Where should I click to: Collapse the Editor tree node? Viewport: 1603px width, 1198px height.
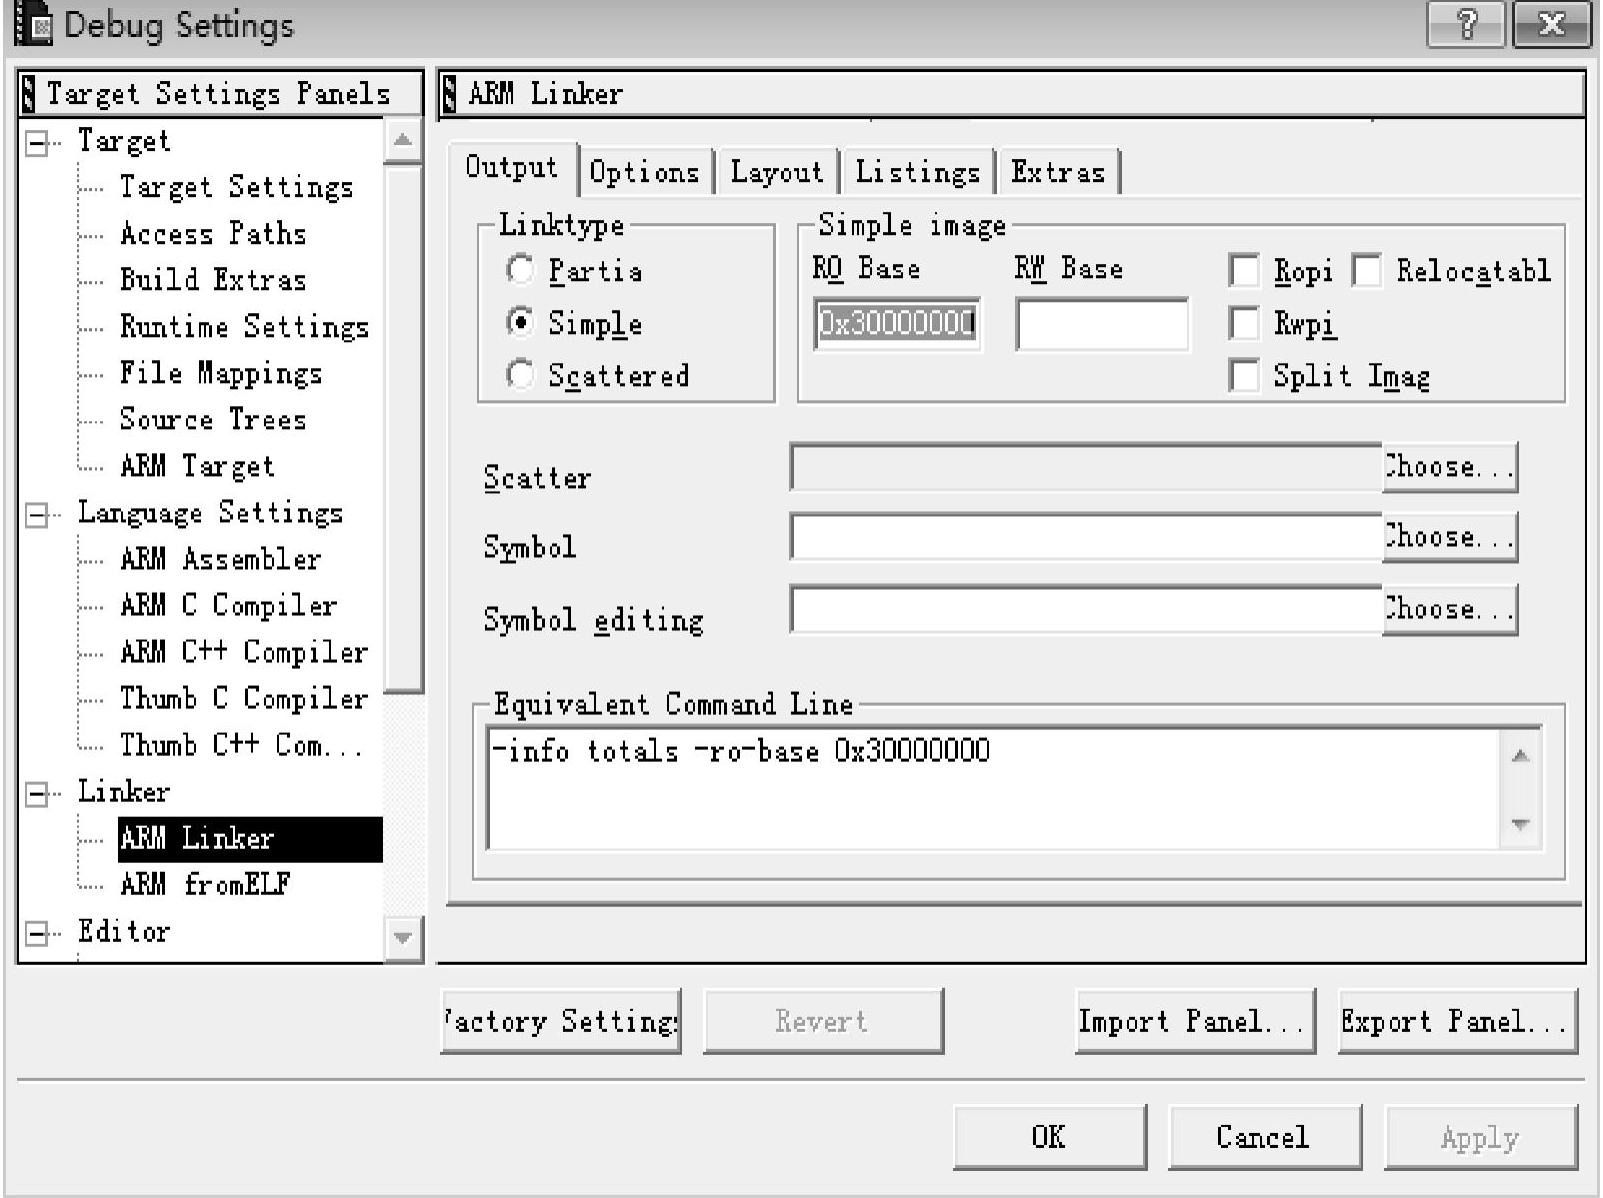click(37, 934)
